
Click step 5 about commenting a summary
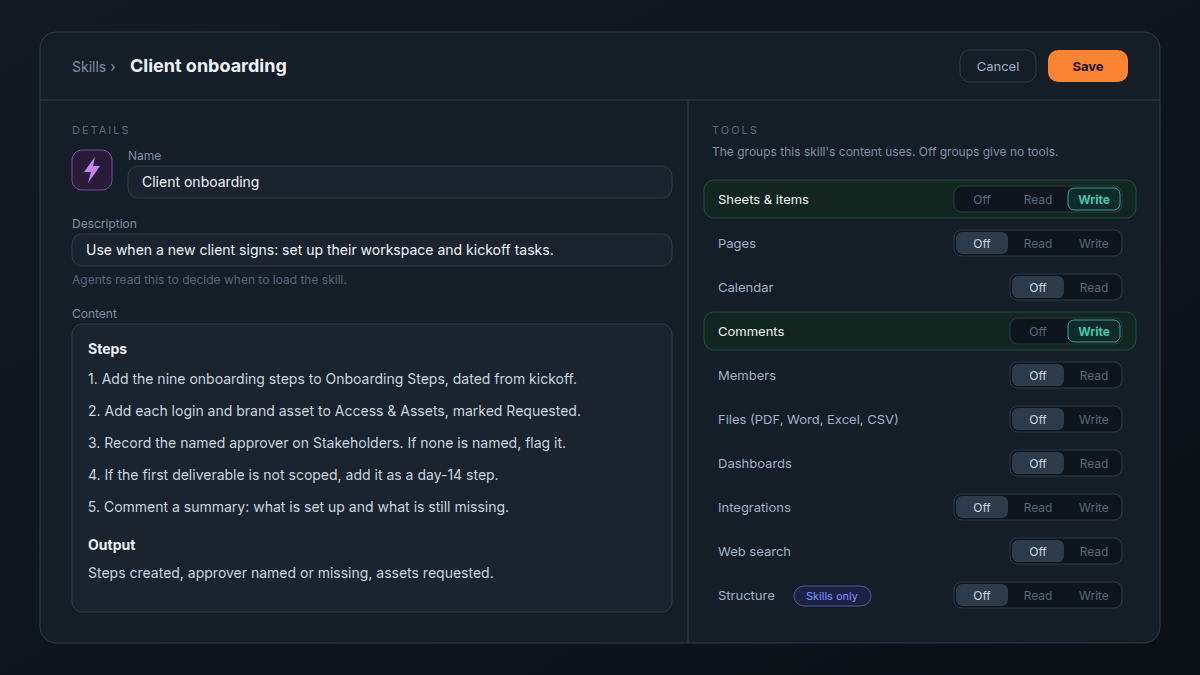pos(298,507)
